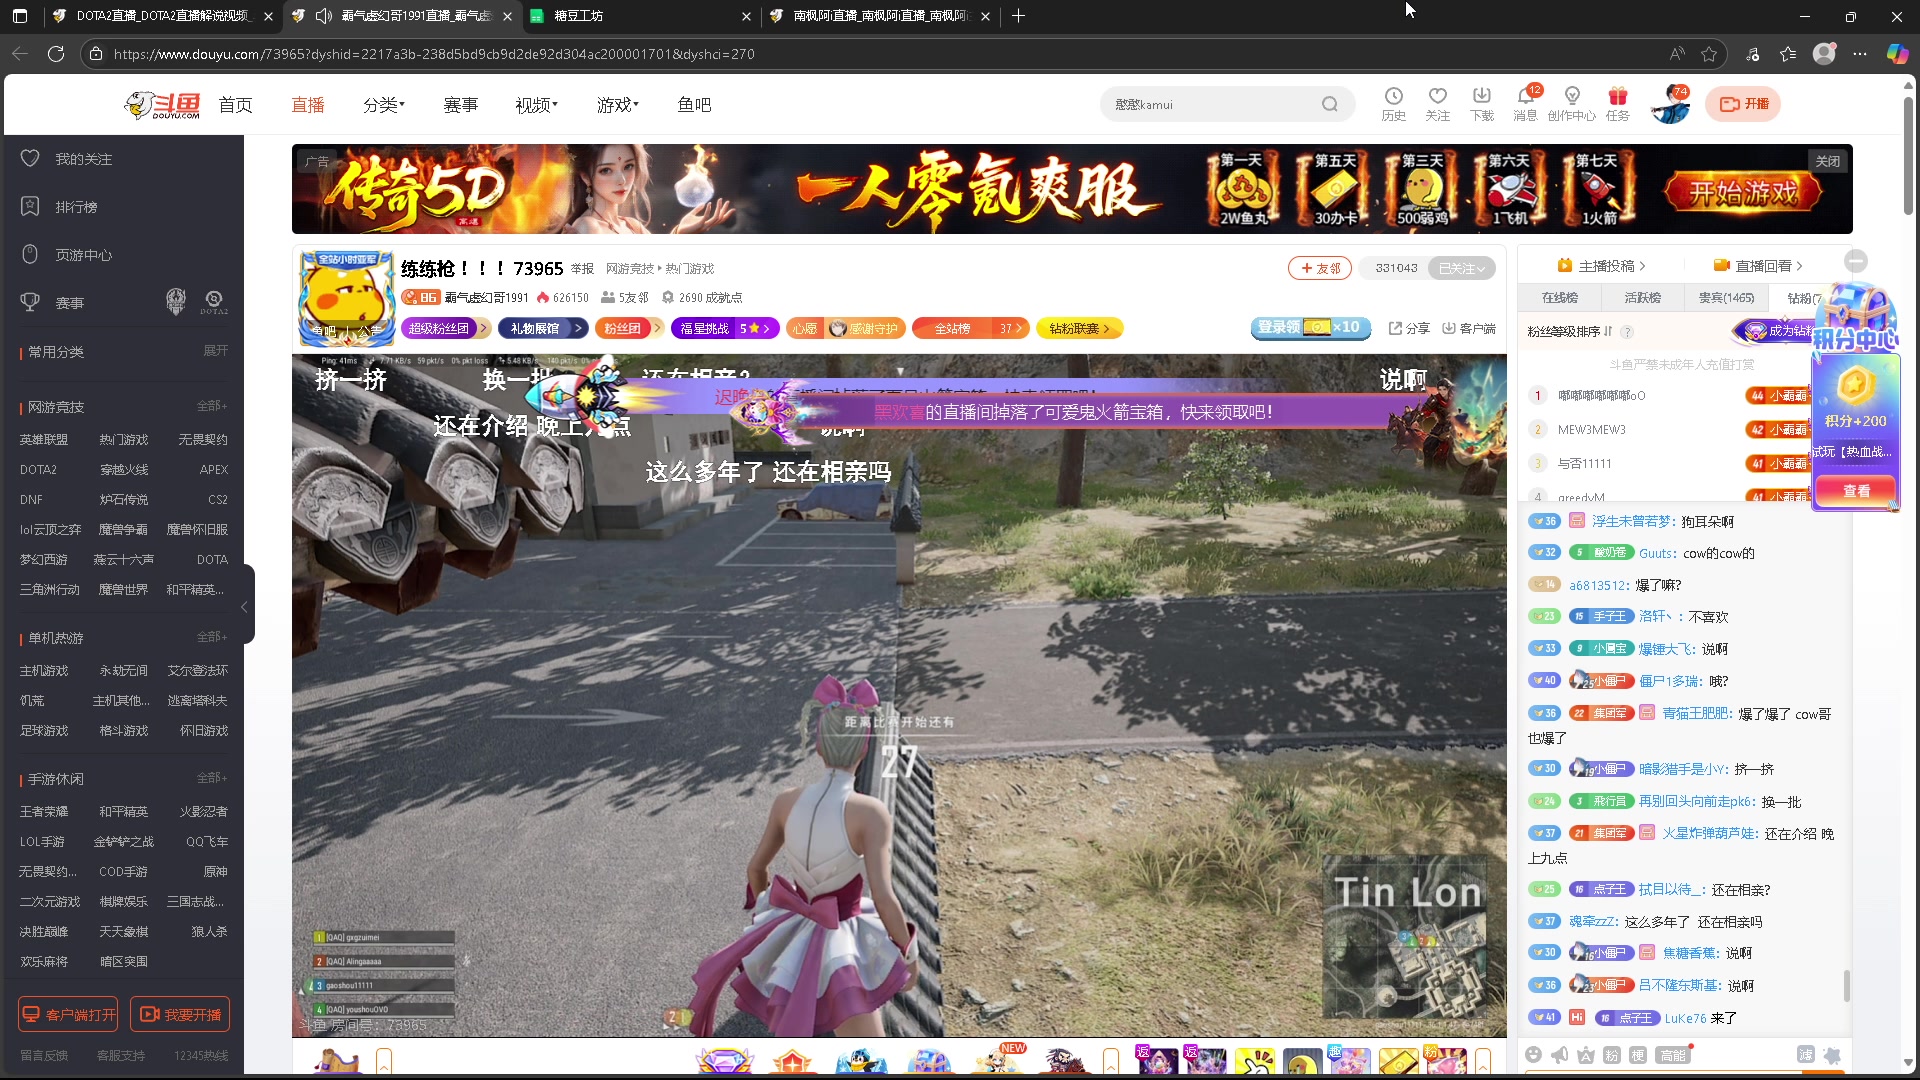Collapse the left sidebar arrow

pos(245,606)
